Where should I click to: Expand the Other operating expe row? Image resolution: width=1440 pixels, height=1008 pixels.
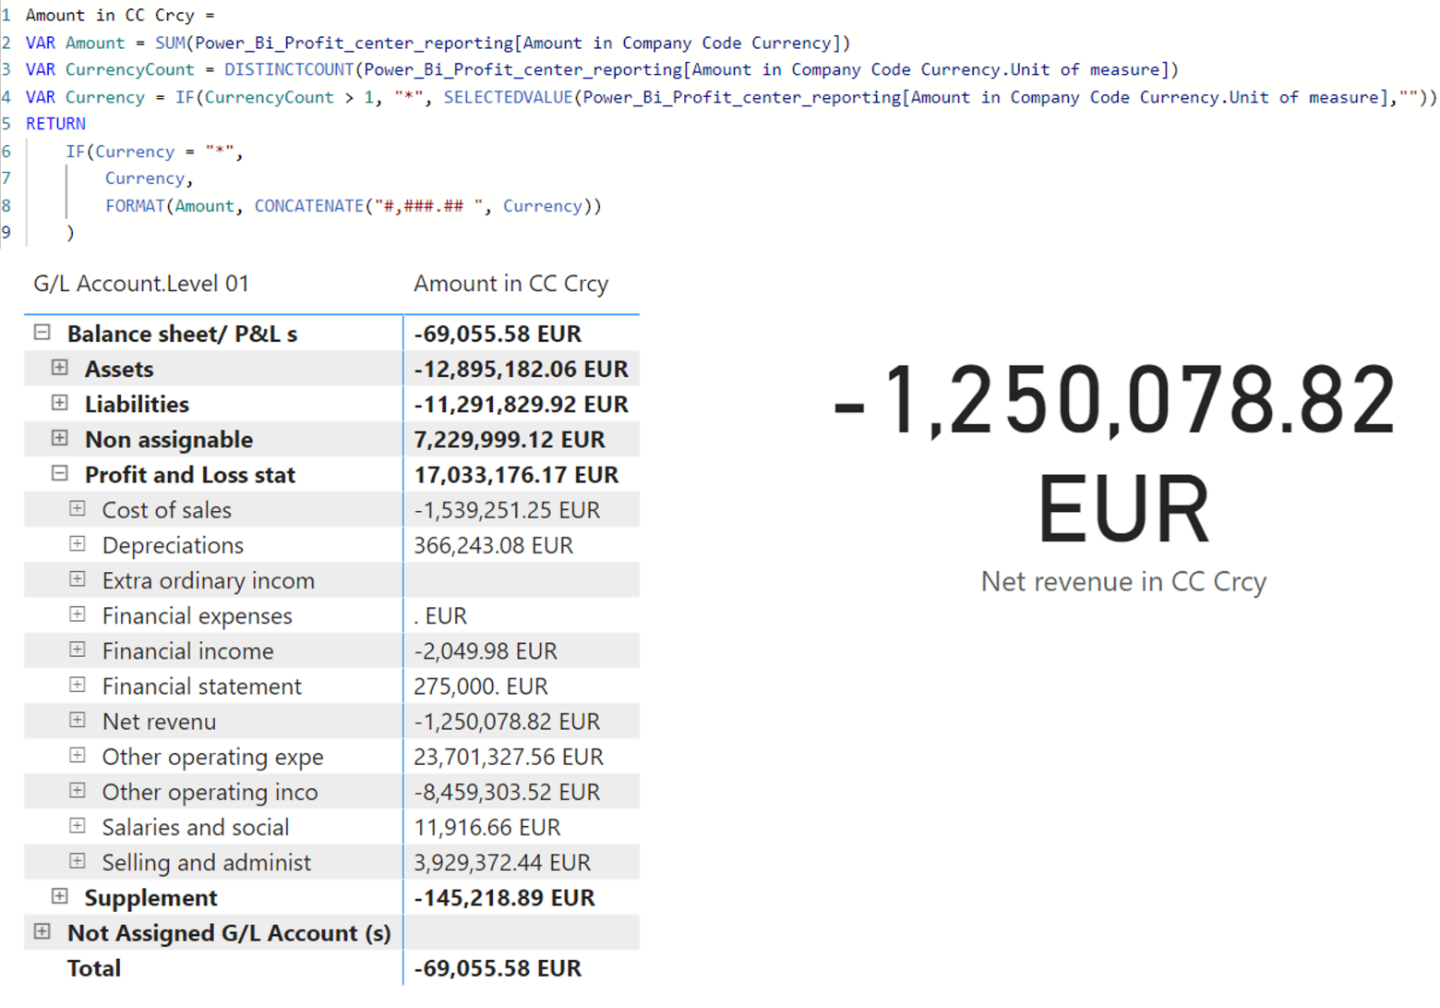coord(77,755)
